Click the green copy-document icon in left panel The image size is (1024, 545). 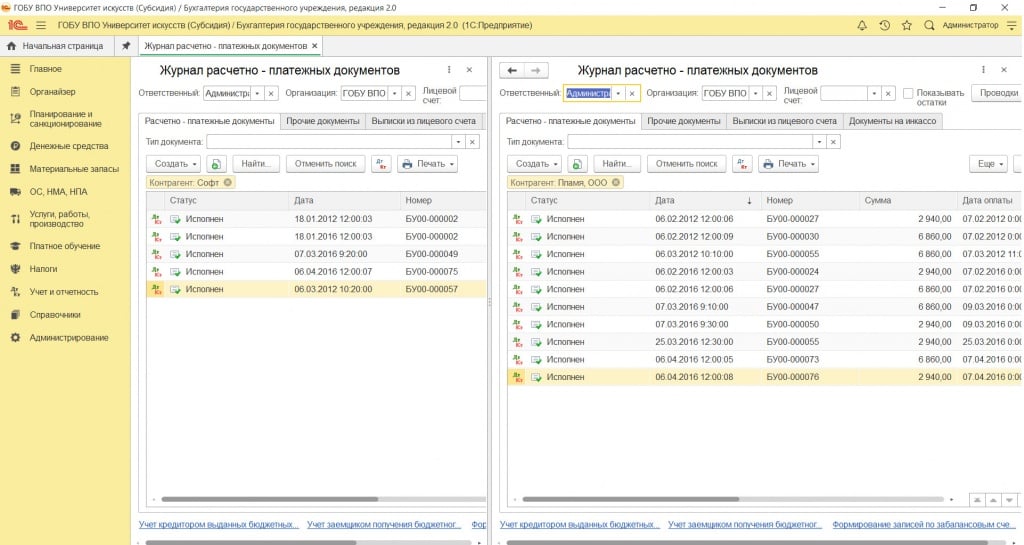click(216, 164)
